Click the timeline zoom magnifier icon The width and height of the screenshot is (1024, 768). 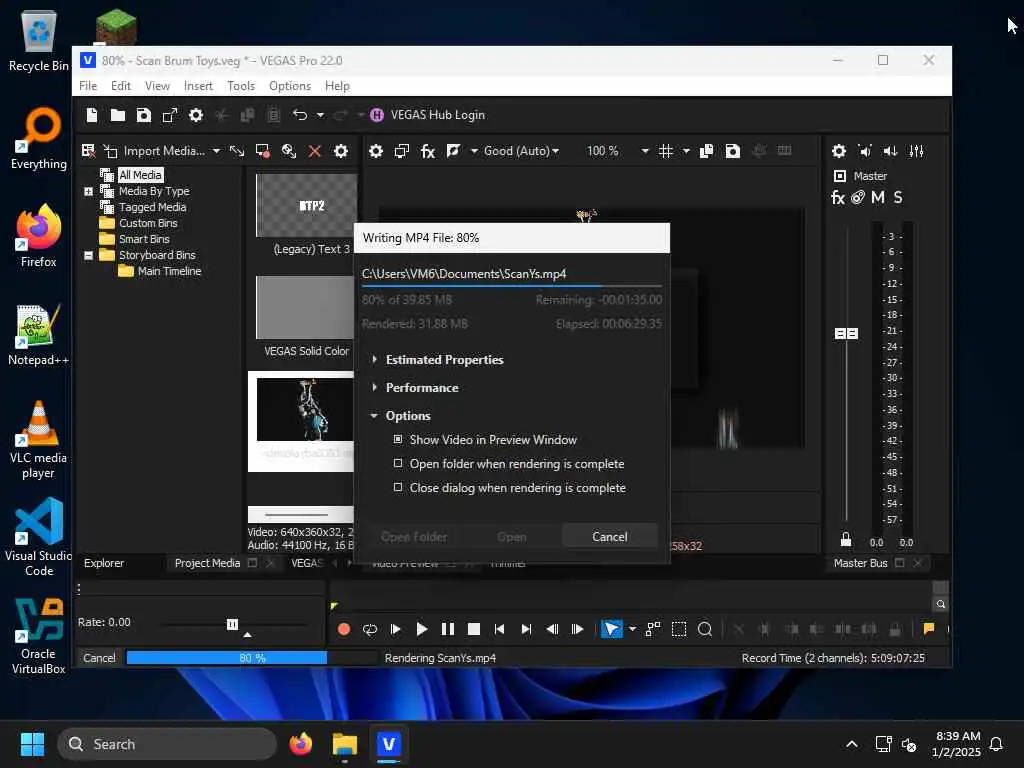point(940,604)
